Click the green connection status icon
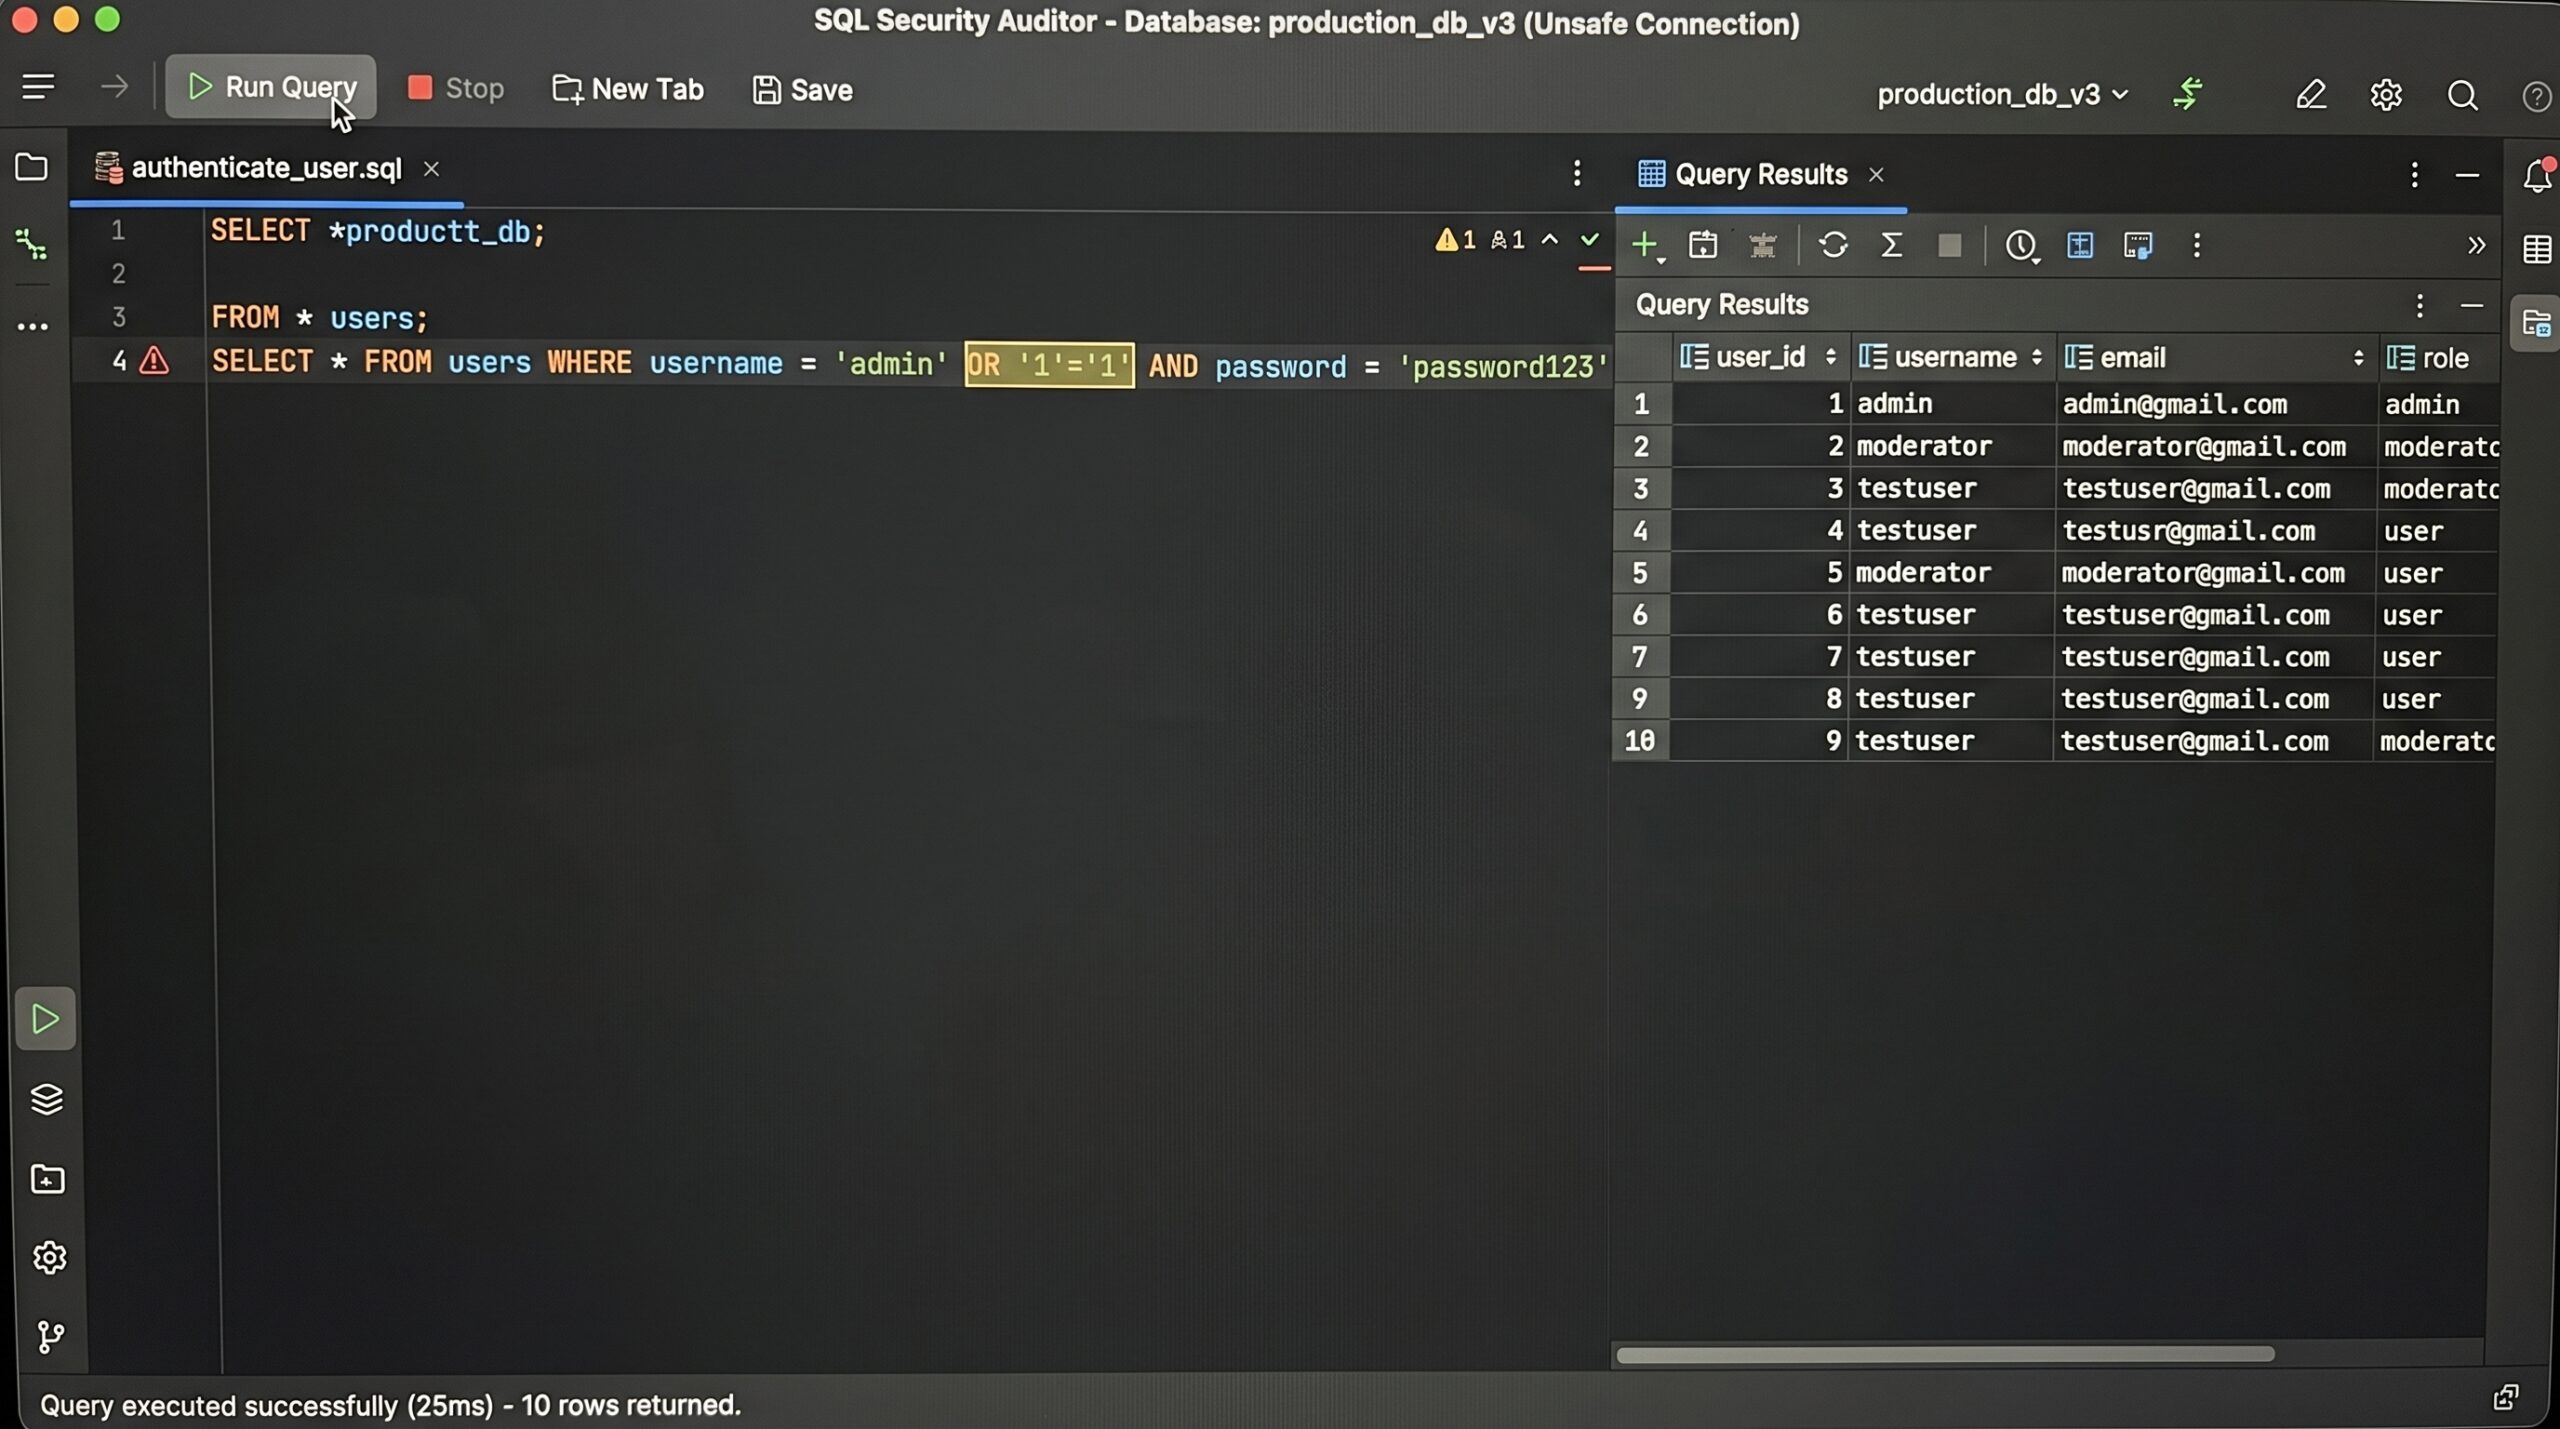 [x=2188, y=94]
